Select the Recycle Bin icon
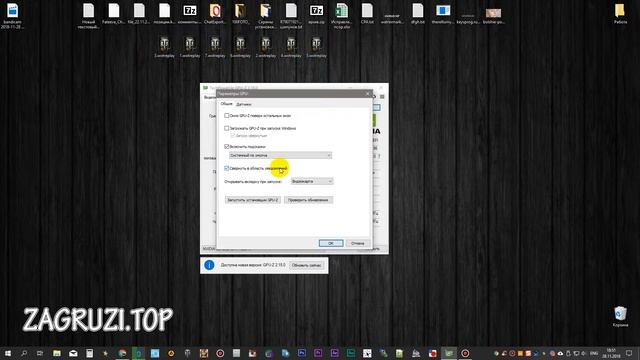 (620, 317)
